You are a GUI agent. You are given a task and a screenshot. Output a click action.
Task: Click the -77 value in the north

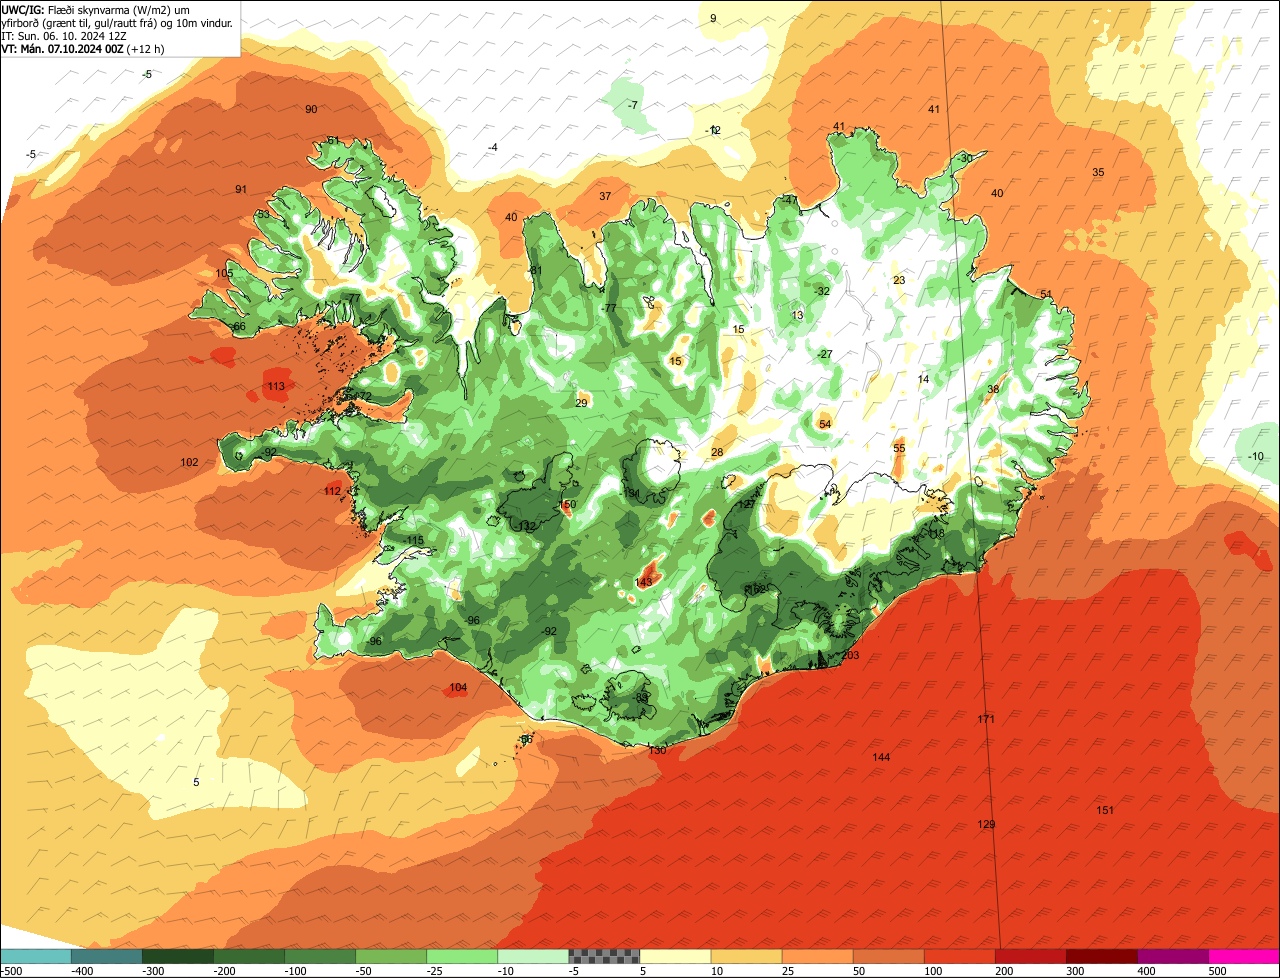[x=609, y=308]
